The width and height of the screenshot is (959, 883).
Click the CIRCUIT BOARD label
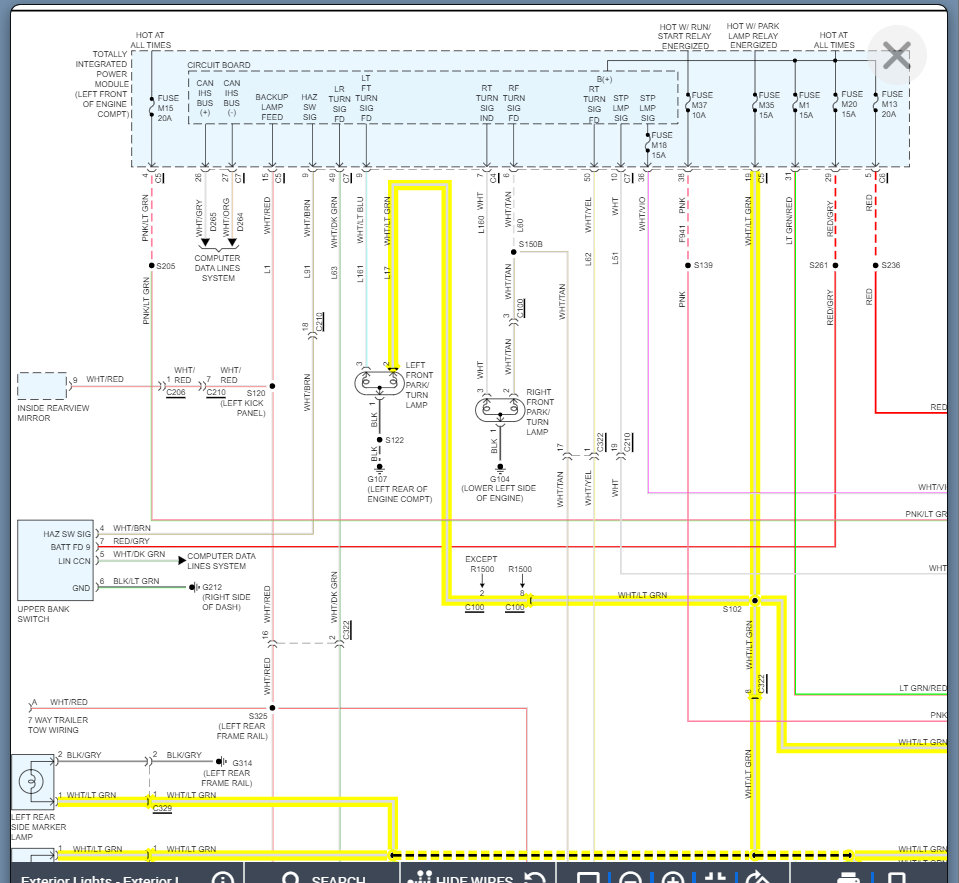218,65
